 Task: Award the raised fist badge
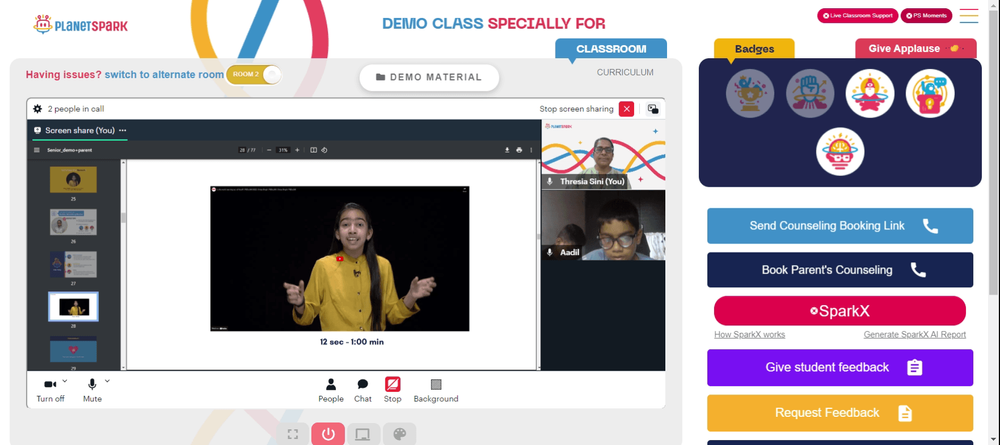pos(810,94)
